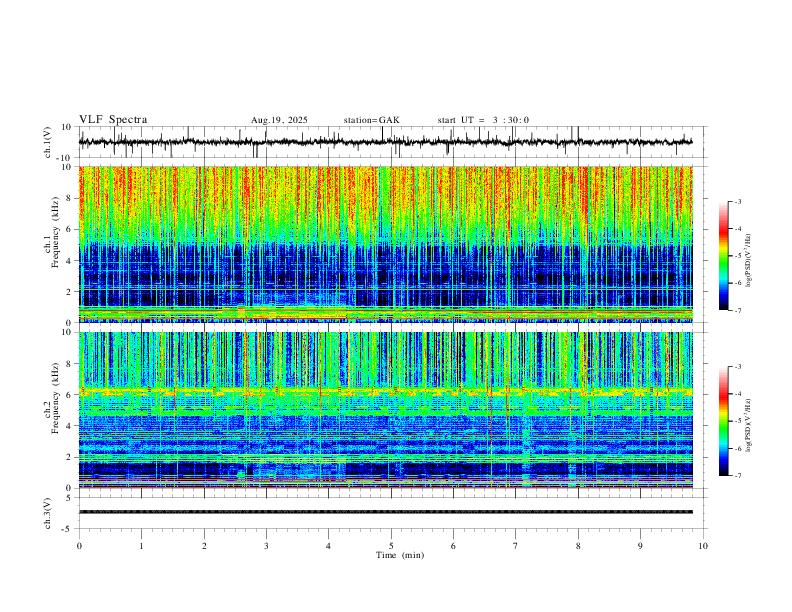Click the ch.1 voltage waveform trace panel
This screenshot has width=792, height=612.
coord(393,142)
